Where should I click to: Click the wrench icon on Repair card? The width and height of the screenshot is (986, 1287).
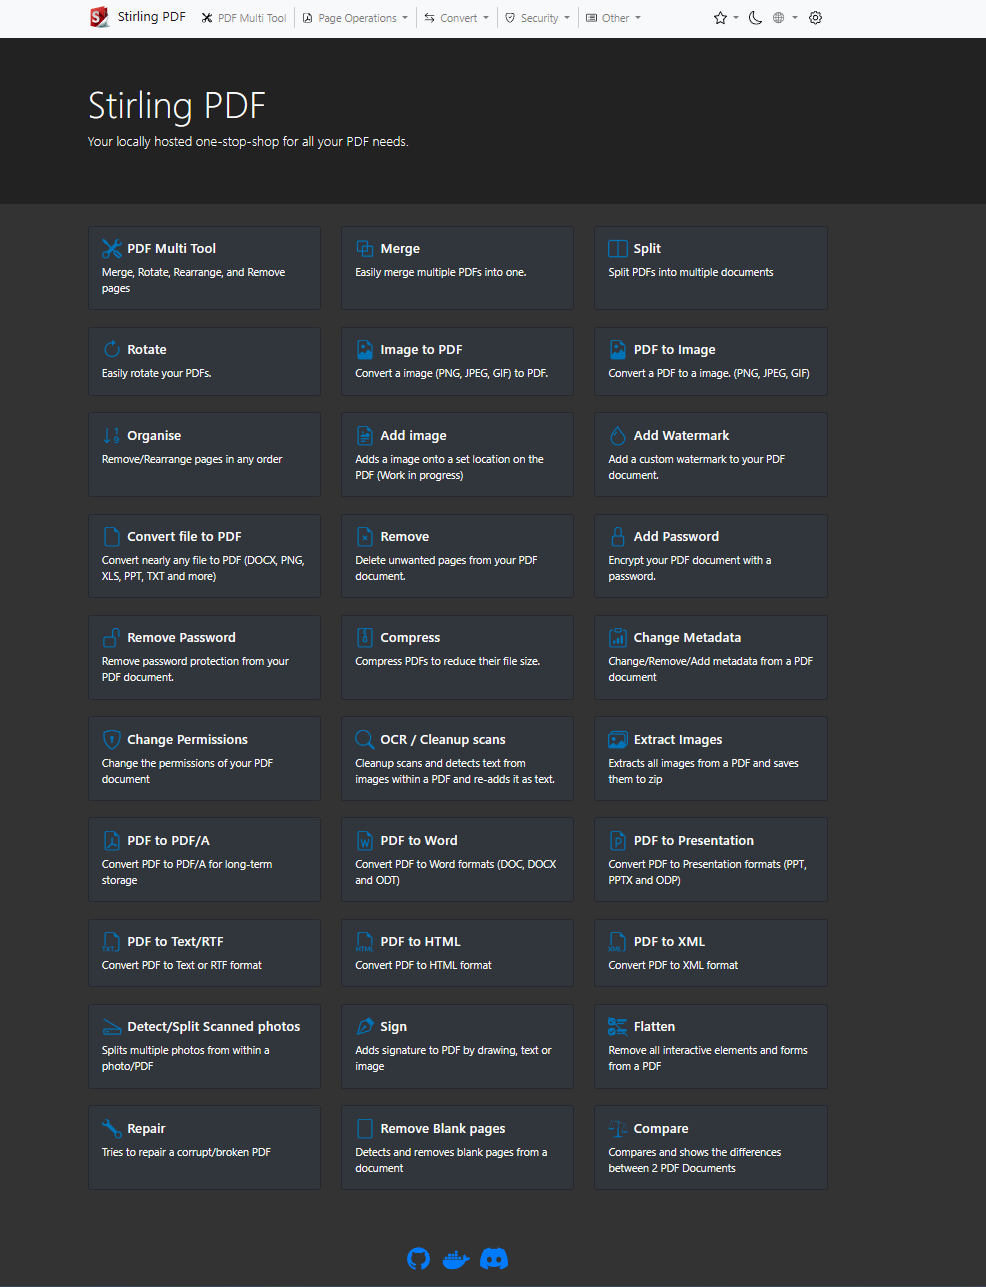coord(111,1129)
